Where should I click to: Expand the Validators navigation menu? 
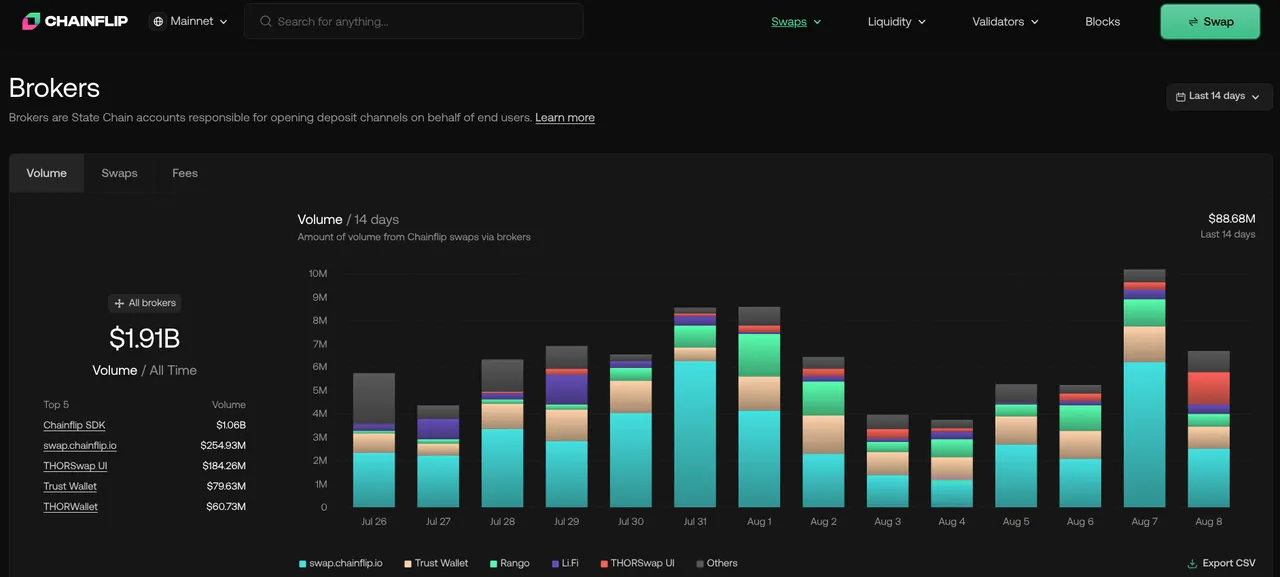click(x=1005, y=22)
